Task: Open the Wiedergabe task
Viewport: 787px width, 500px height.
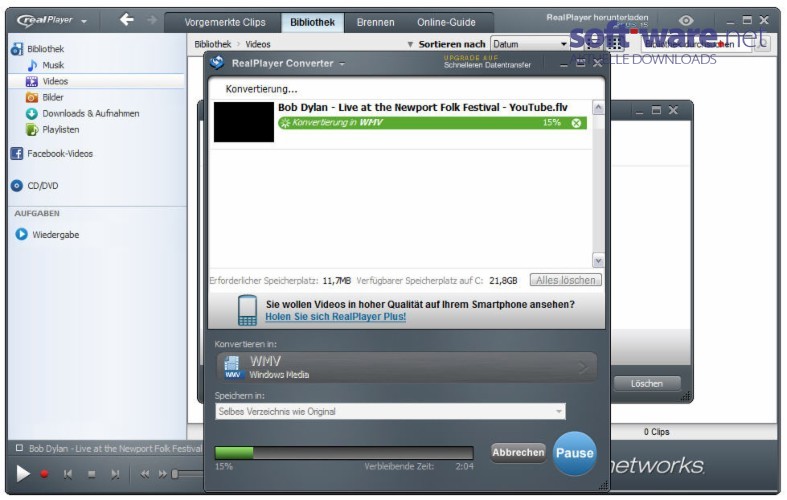Action: [x=55, y=234]
